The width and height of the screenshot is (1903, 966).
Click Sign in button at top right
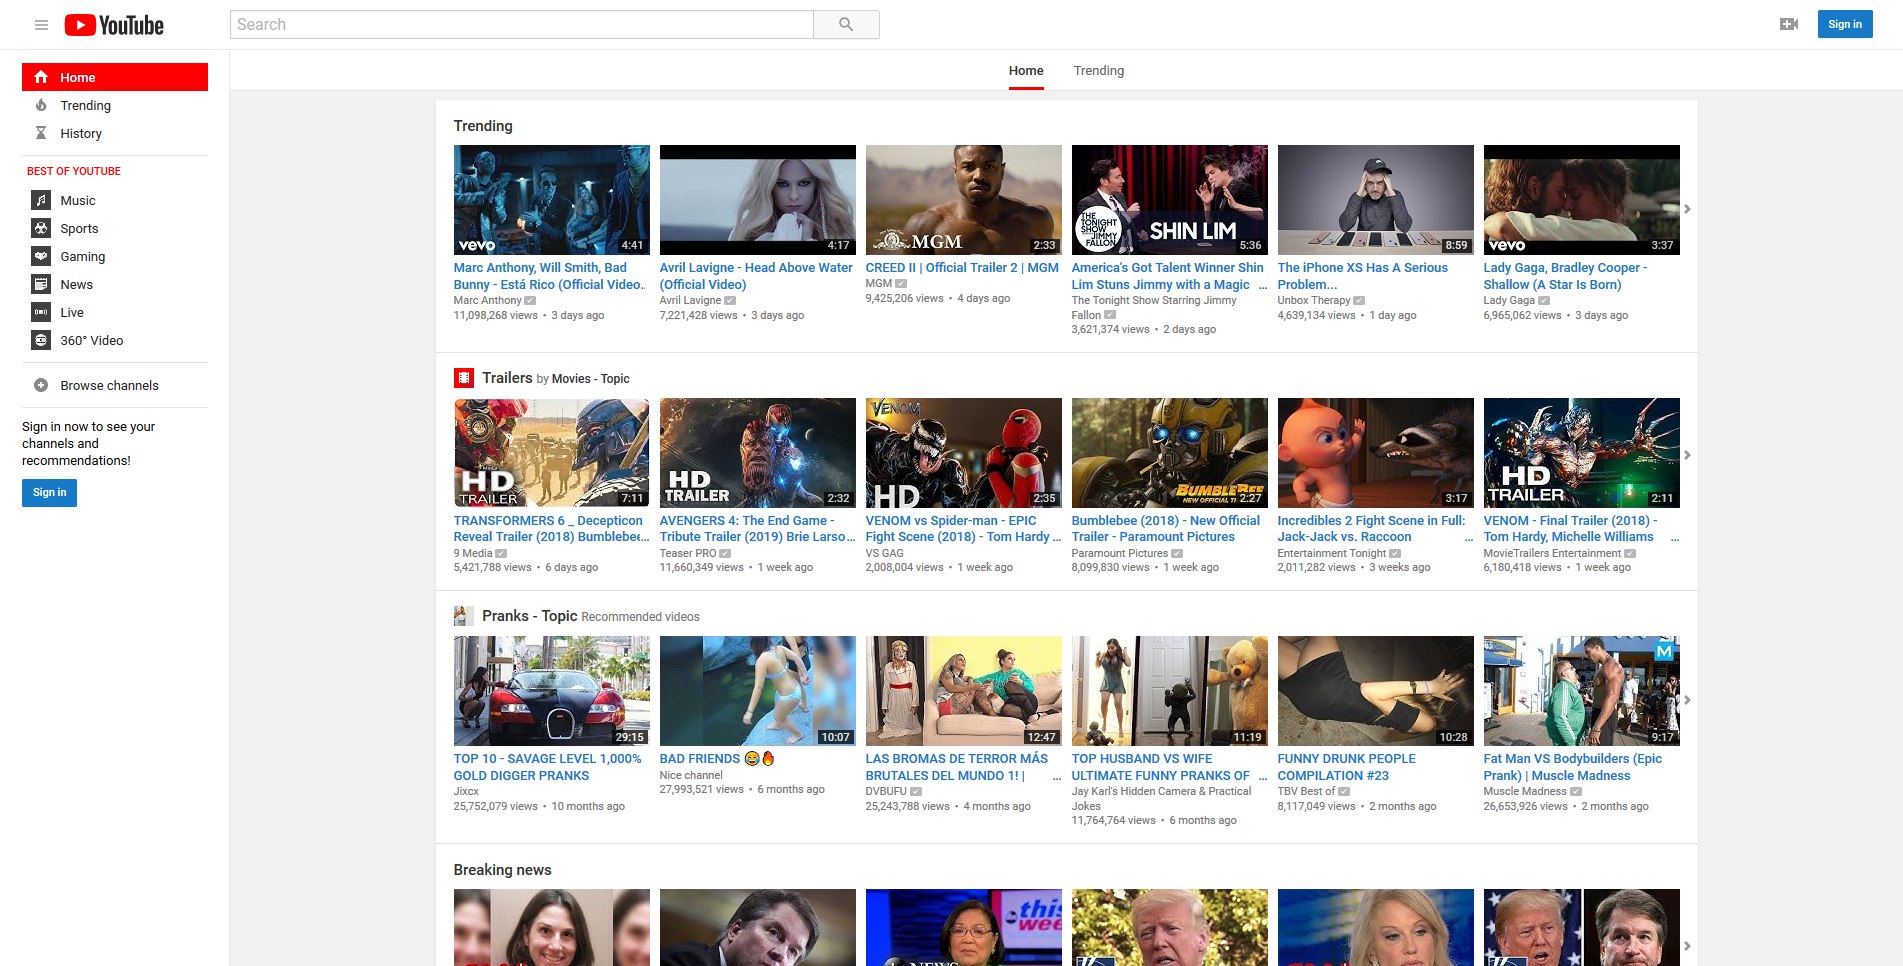tap(1844, 24)
